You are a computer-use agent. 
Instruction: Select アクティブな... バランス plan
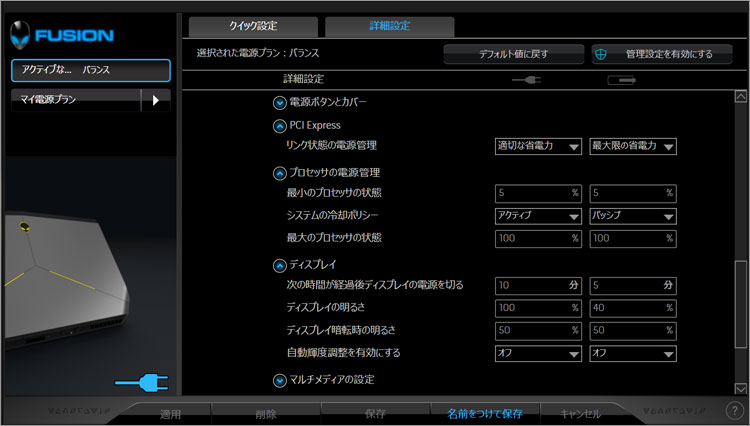click(x=91, y=70)
